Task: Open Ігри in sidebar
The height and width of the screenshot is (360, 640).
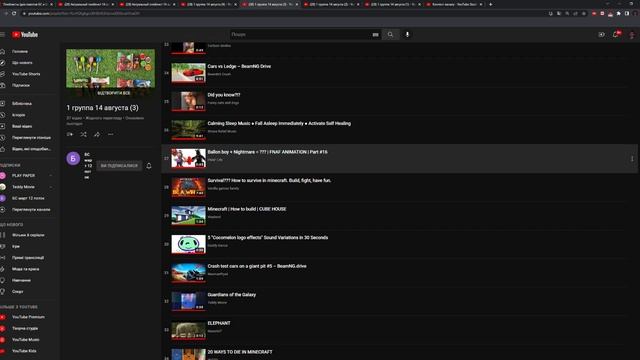Action: (x=16, y=247)
